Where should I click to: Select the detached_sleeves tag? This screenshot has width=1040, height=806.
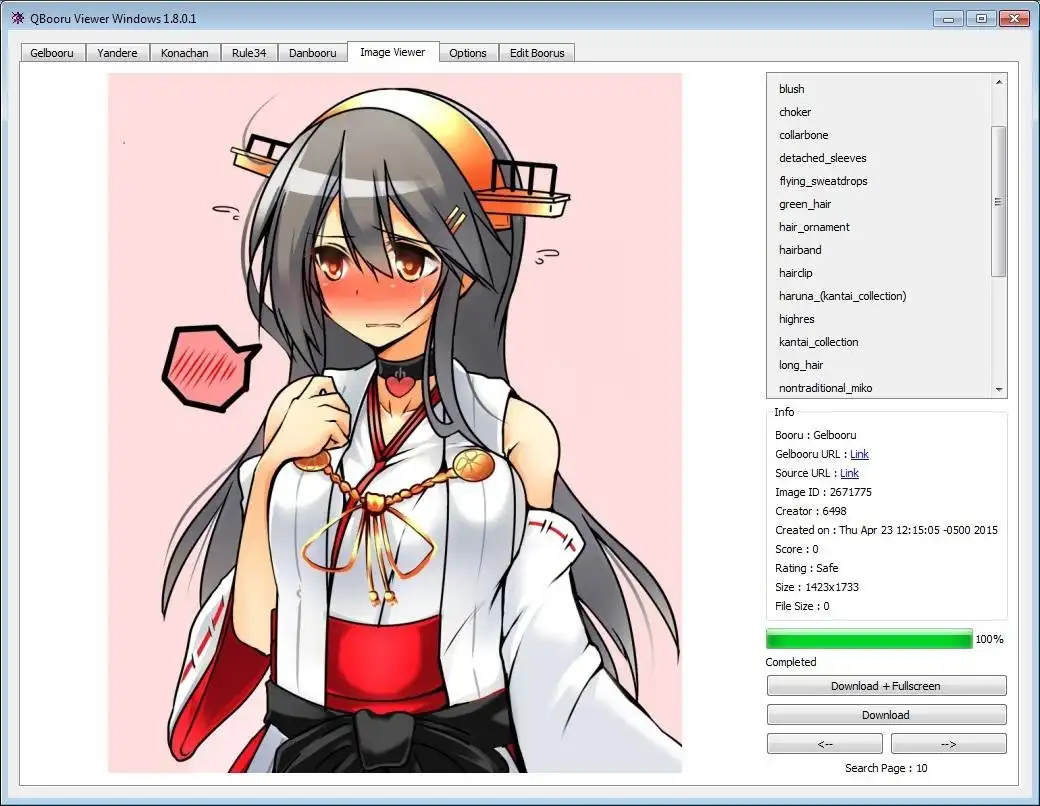click(x=822, y=158)
